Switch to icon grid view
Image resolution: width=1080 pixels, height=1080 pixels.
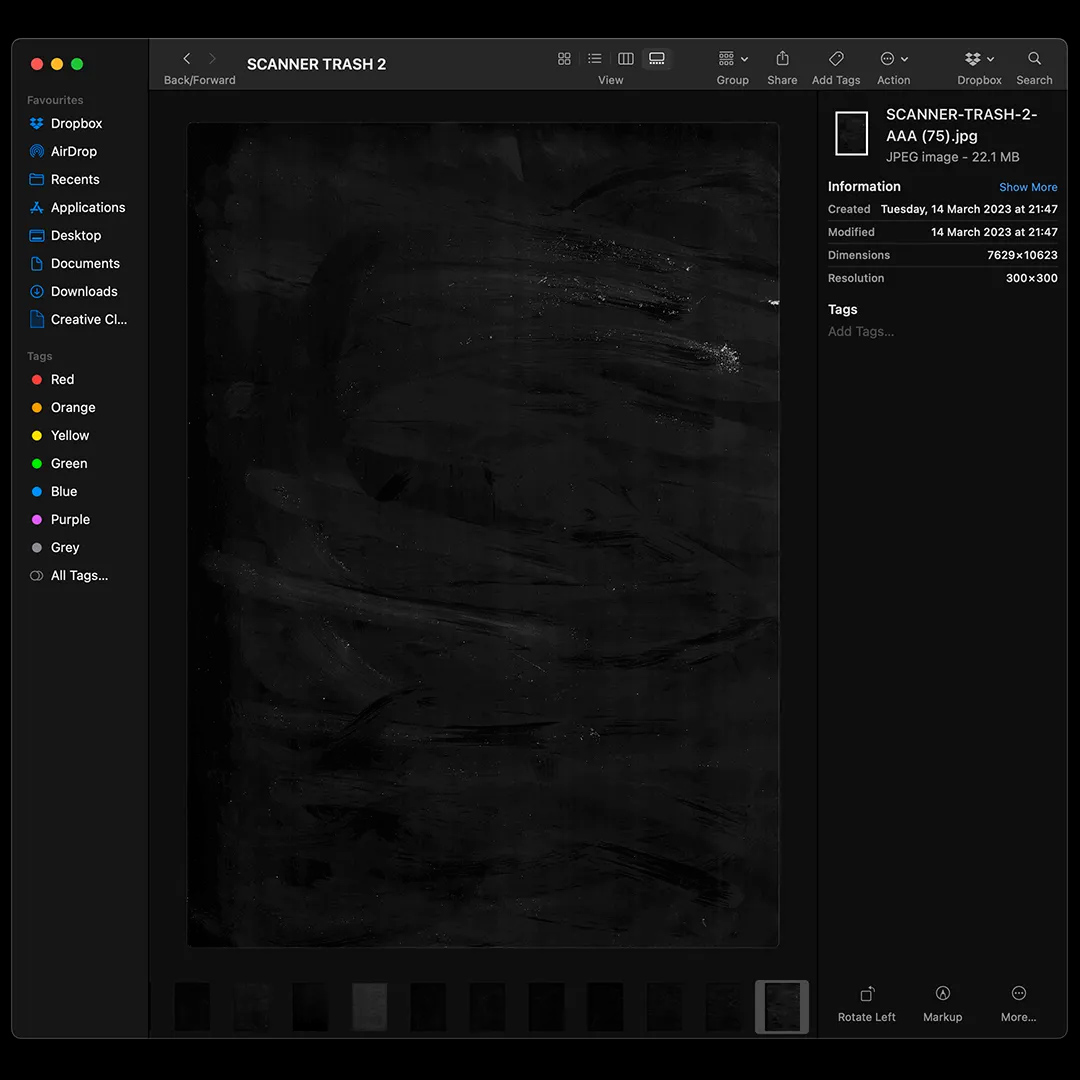point(564,59)
